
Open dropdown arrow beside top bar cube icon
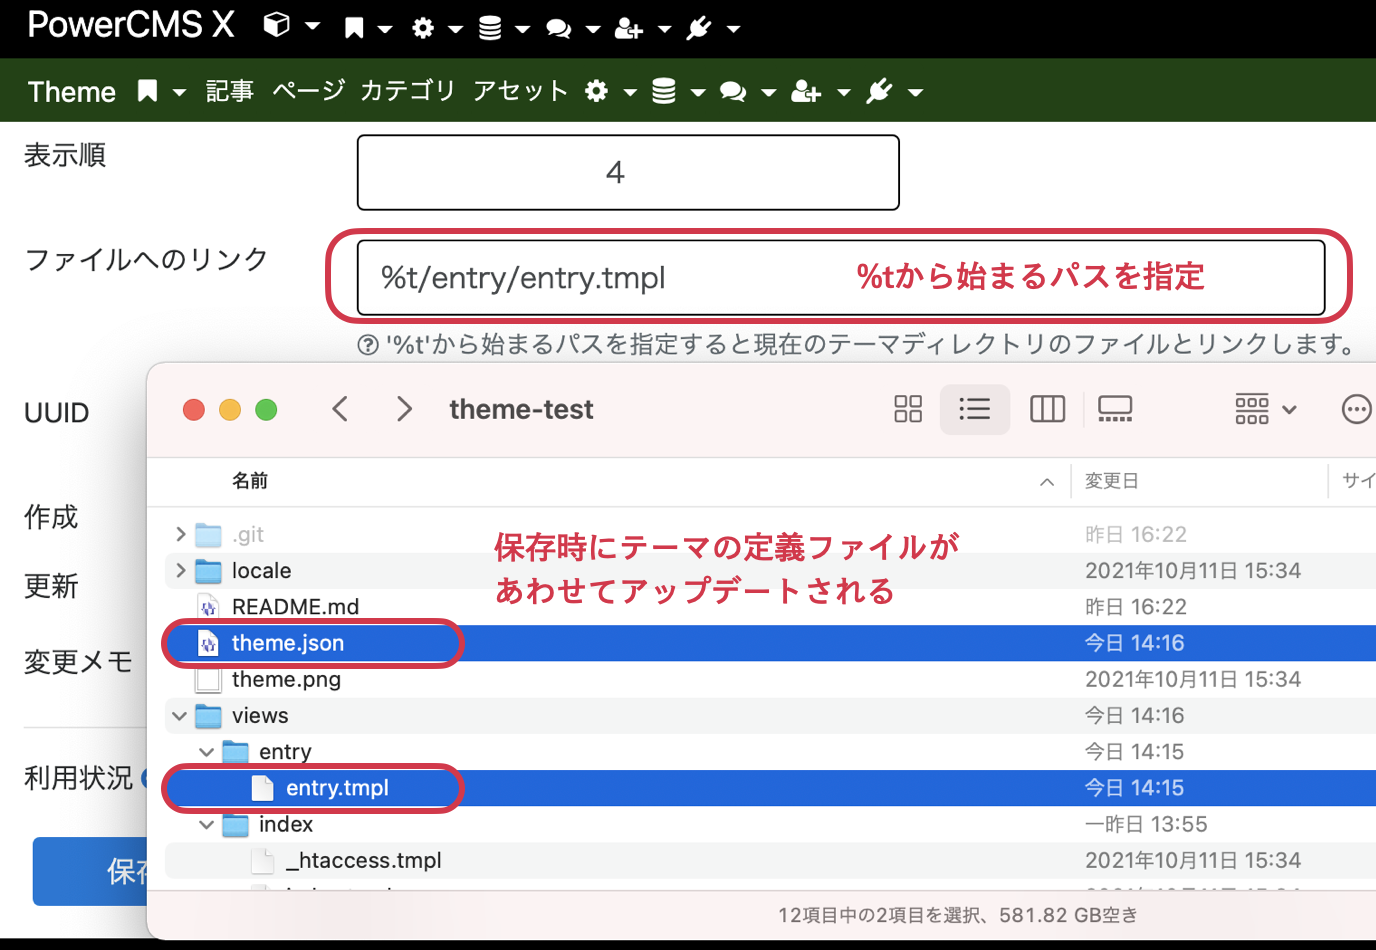tap(312, 26)
